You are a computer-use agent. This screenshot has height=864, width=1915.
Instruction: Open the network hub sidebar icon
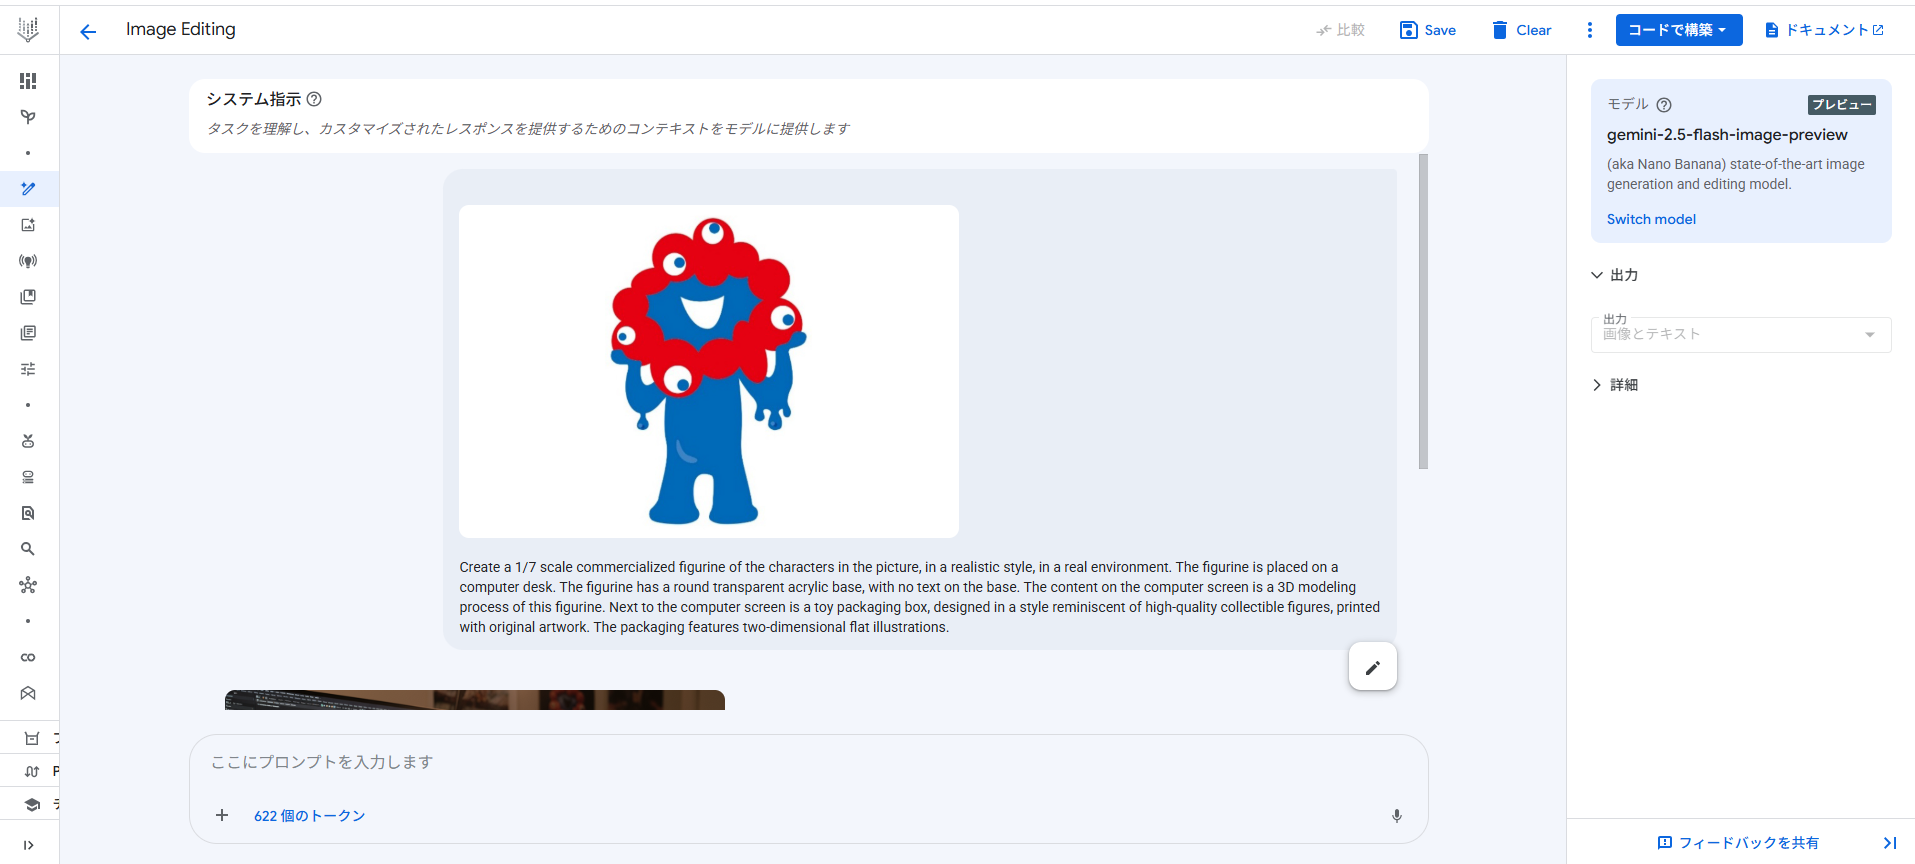click(x=28, y=585)
